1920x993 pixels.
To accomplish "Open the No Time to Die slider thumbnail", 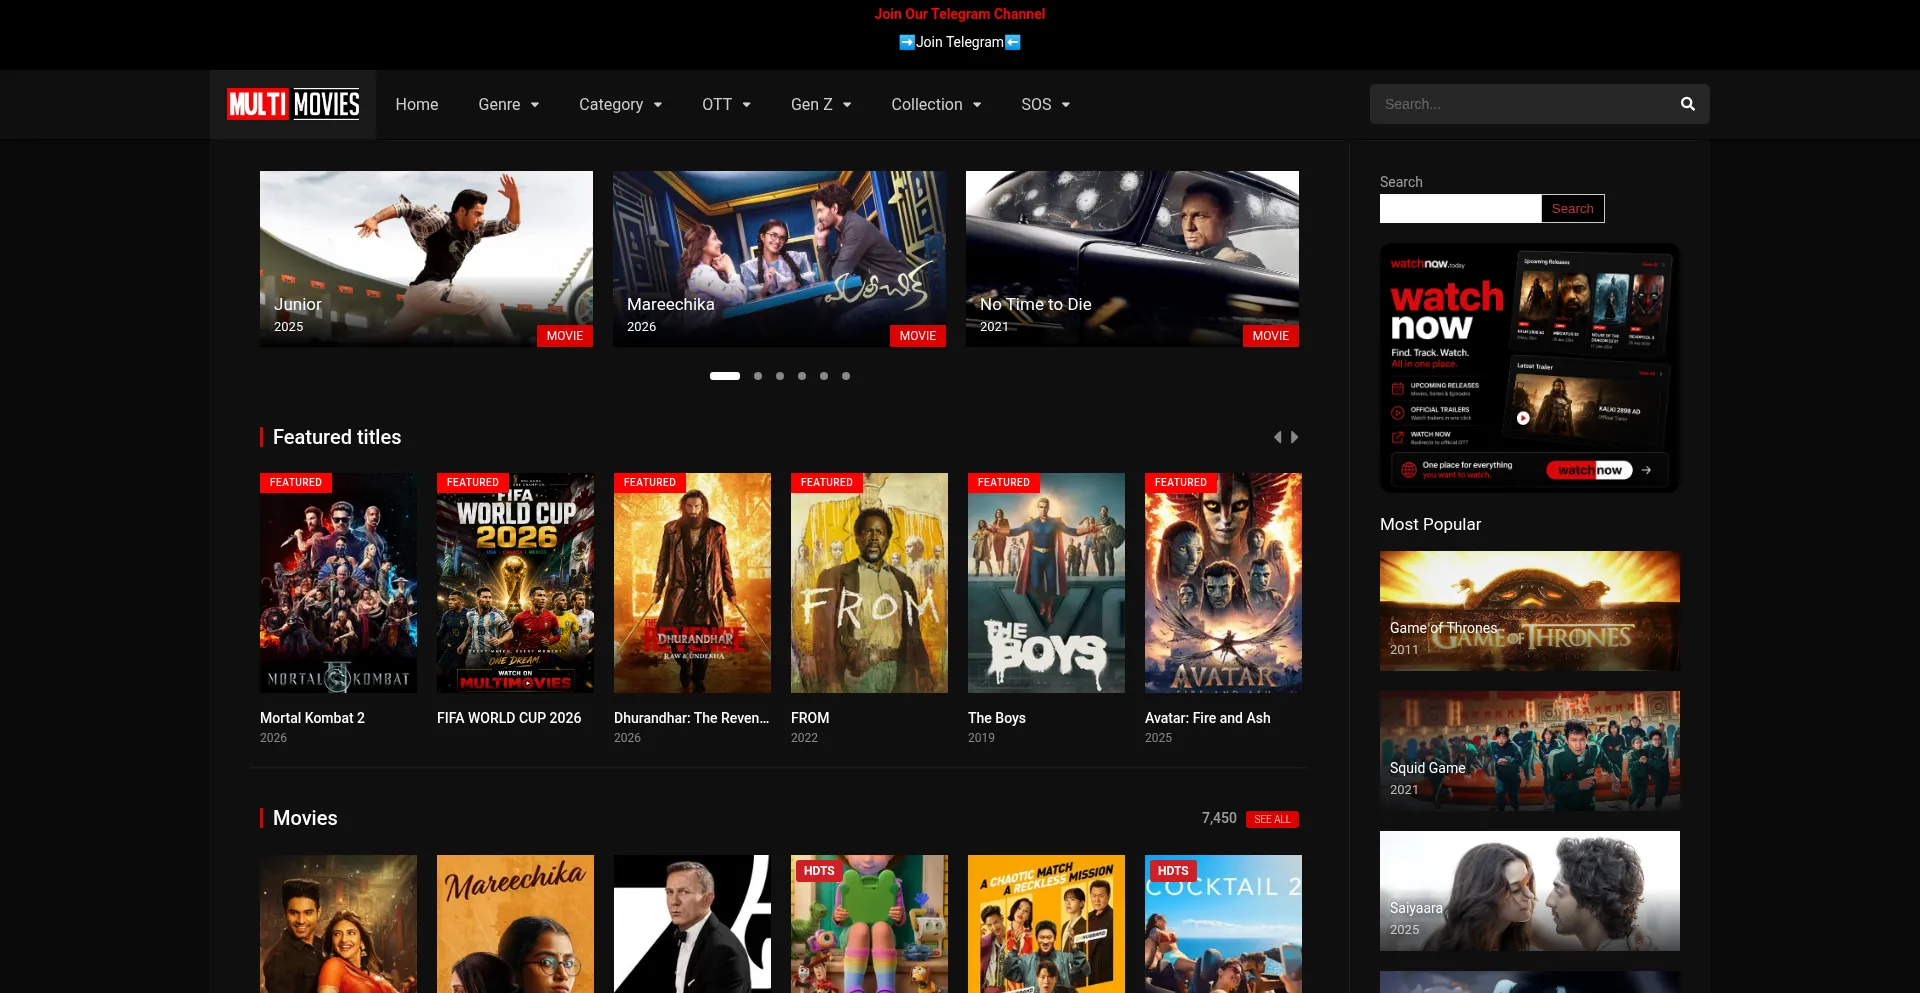I will point(1132,259).
